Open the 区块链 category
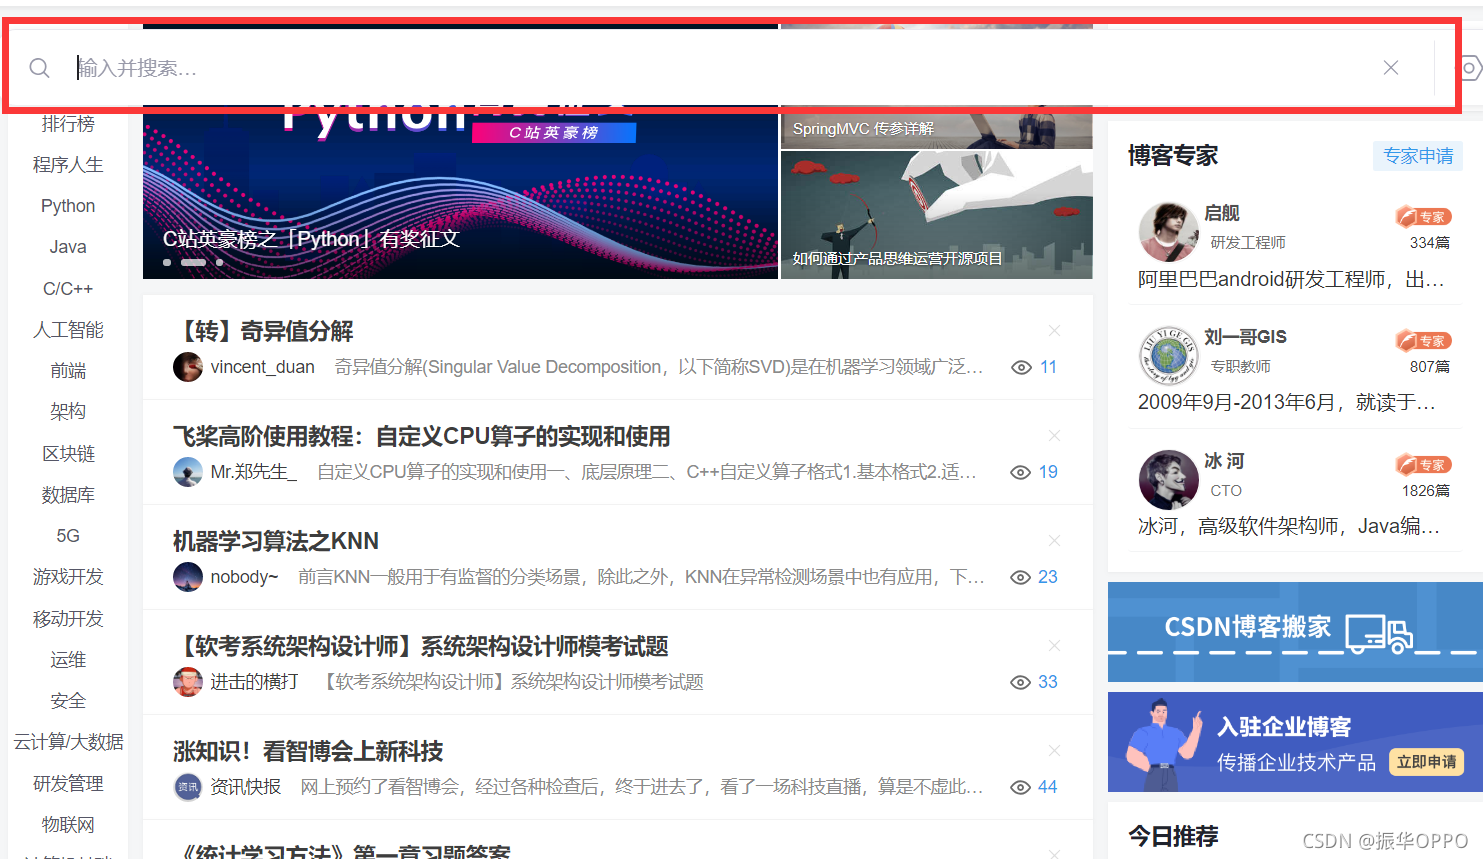The width and height of the screenshot is (1483, 859). [x=68, y=454]
